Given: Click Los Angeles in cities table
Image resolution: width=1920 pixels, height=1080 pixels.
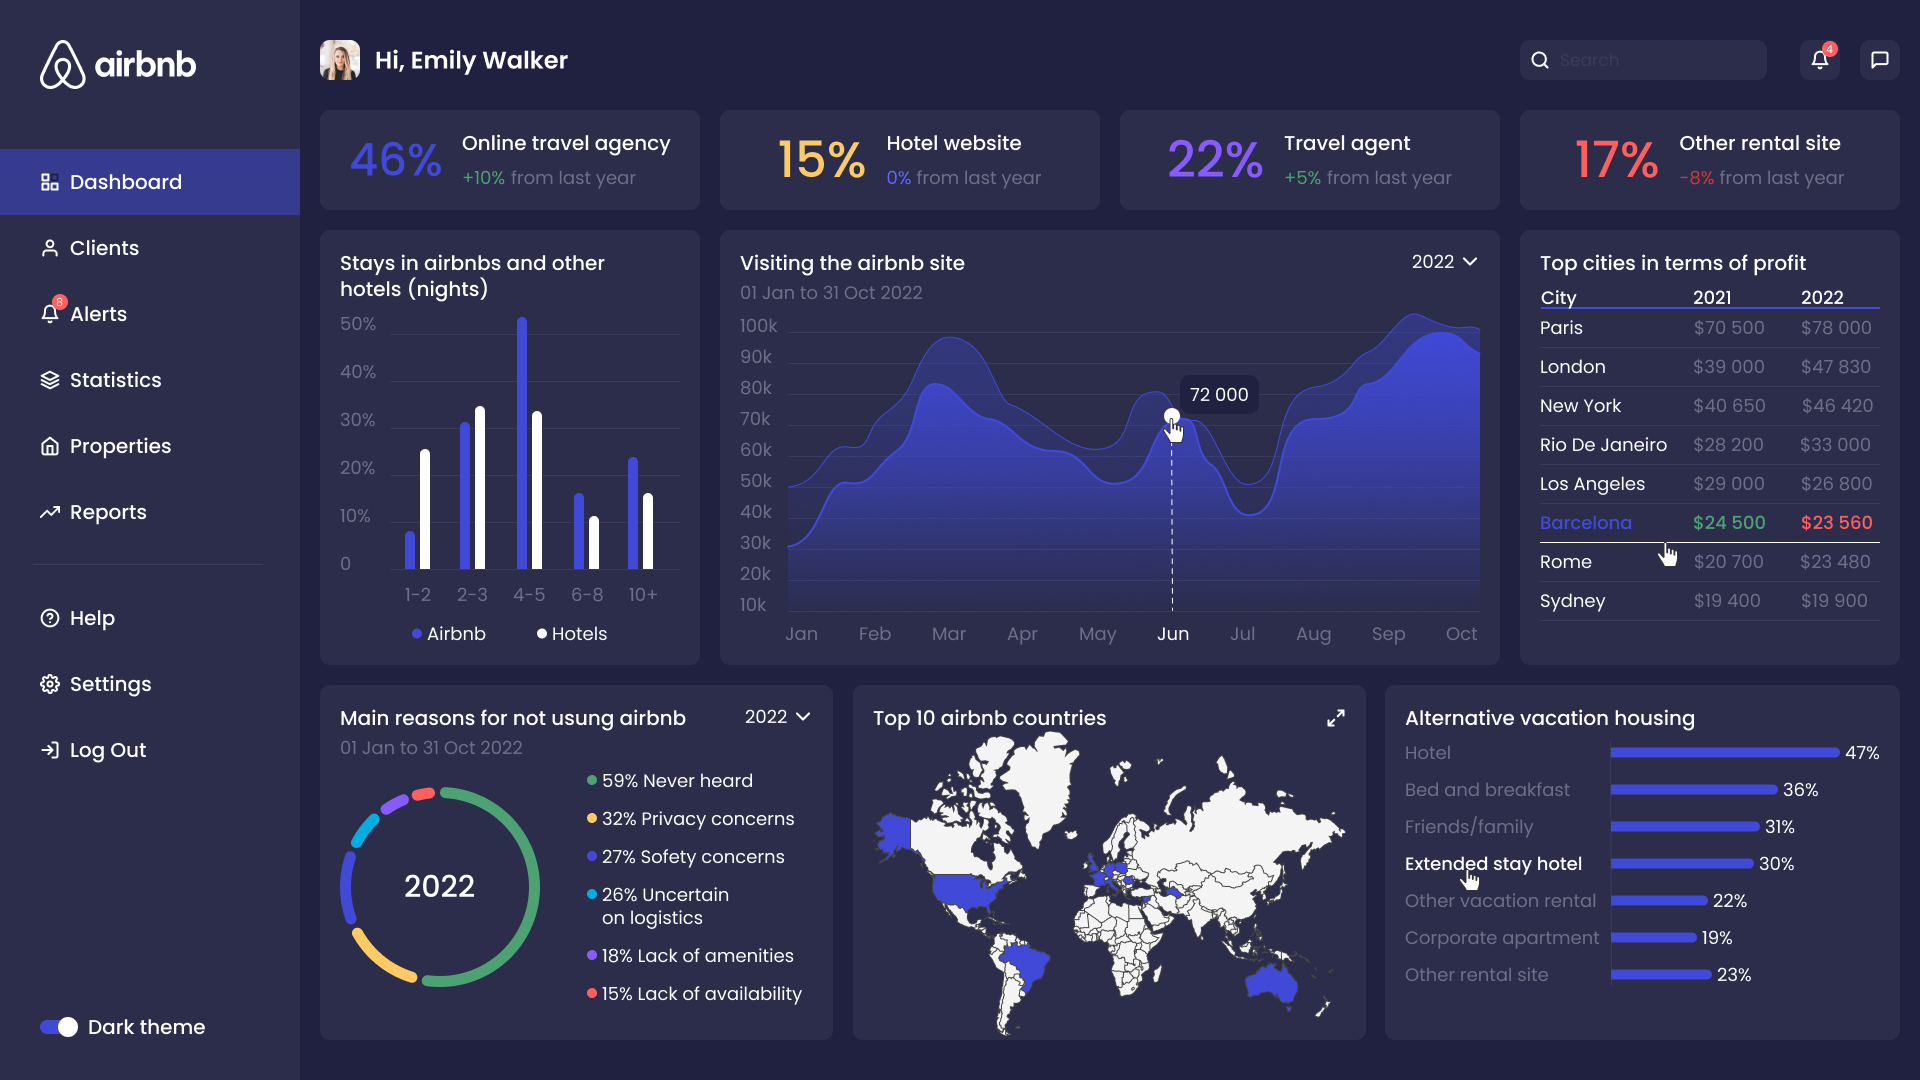Looking at the screenshot, I should click(1592, 484).
